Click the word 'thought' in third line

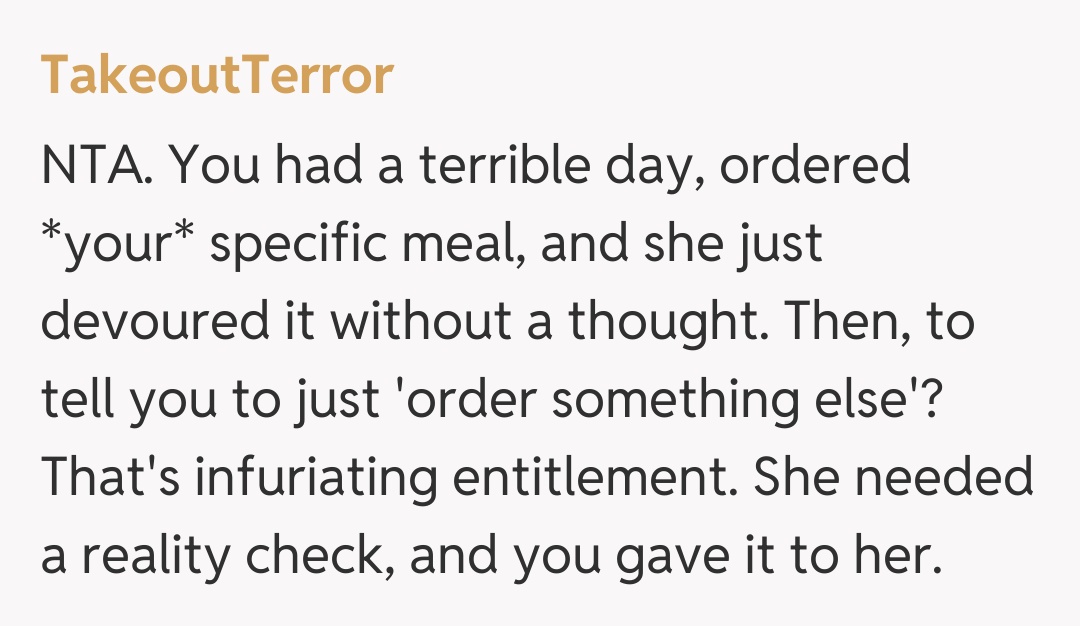(668, 324)
